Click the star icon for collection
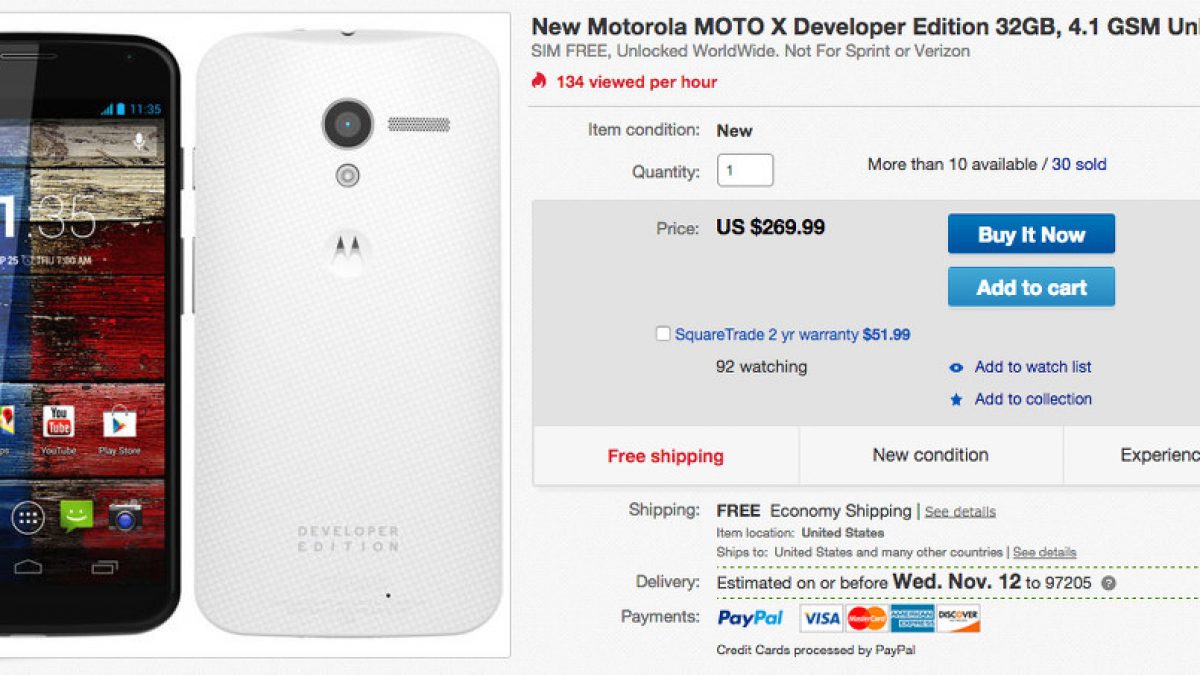 pos(956,399)
